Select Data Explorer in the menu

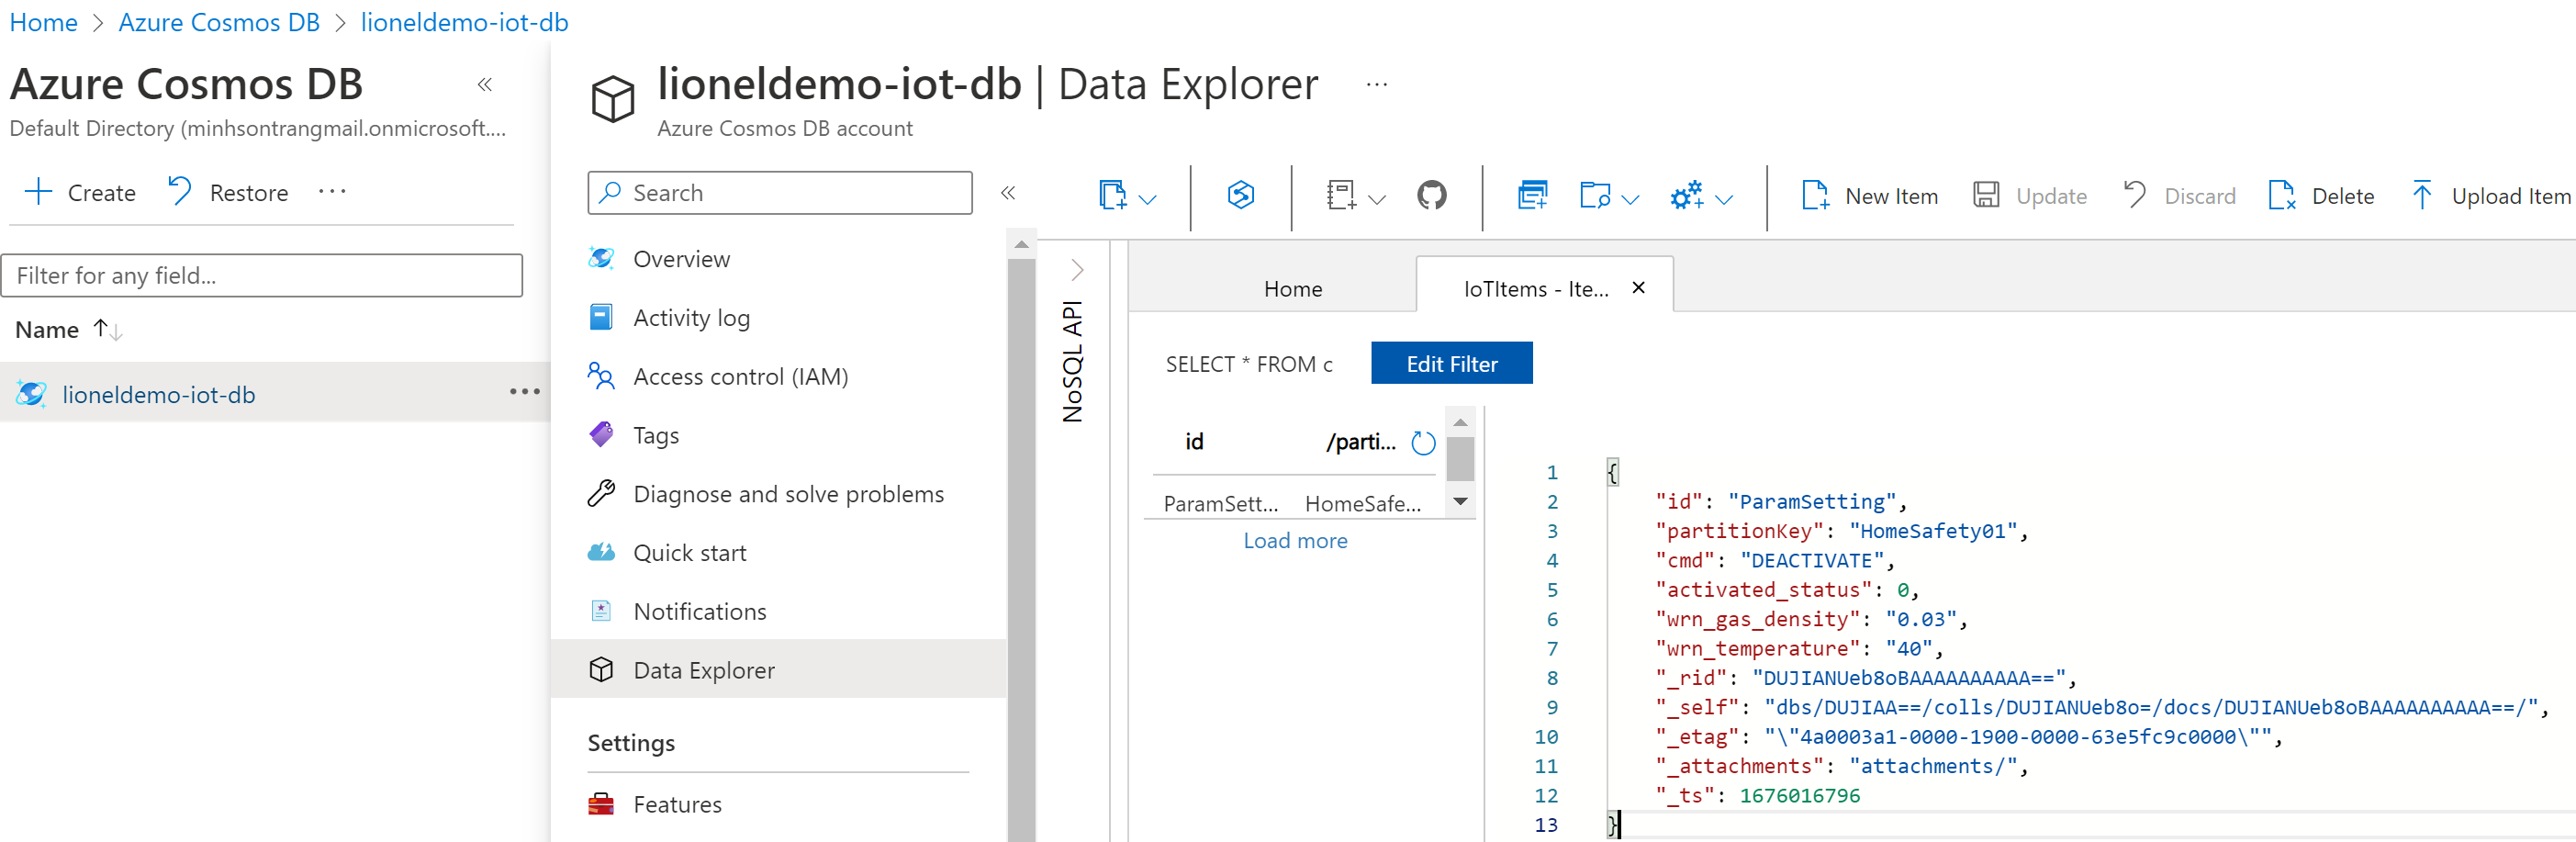pyautogui.click(x=778, y=670)
